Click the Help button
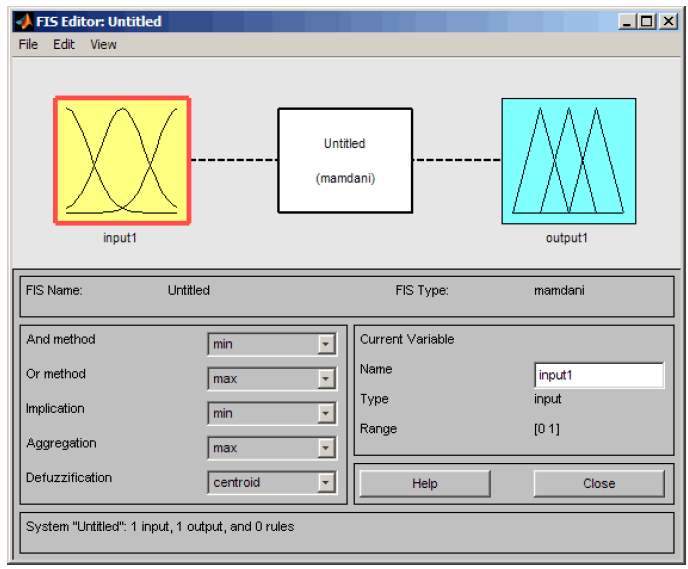Viewport: 688px width, 569px height. coord(425,483)
